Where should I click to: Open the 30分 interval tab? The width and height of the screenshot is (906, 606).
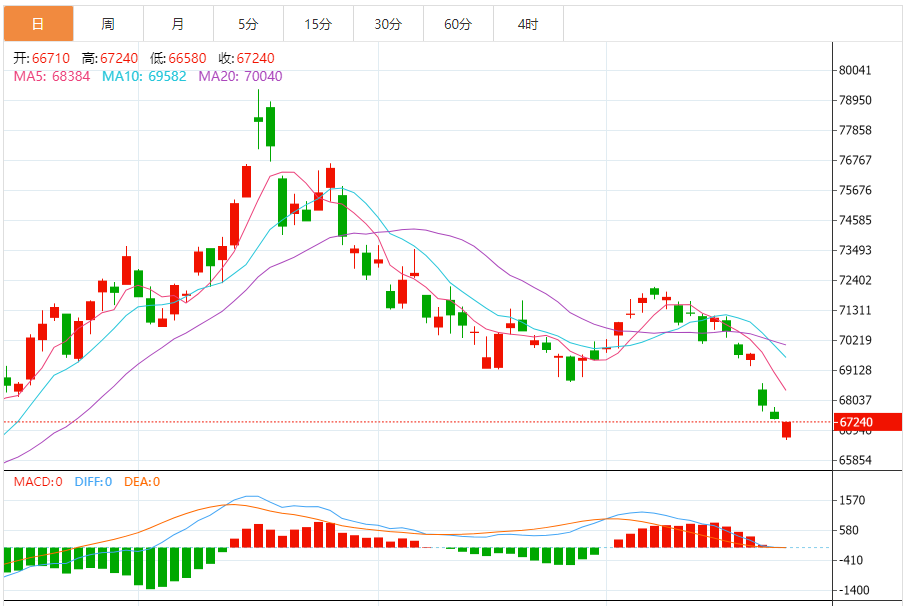pyautogui.click(x=388, y=24)
